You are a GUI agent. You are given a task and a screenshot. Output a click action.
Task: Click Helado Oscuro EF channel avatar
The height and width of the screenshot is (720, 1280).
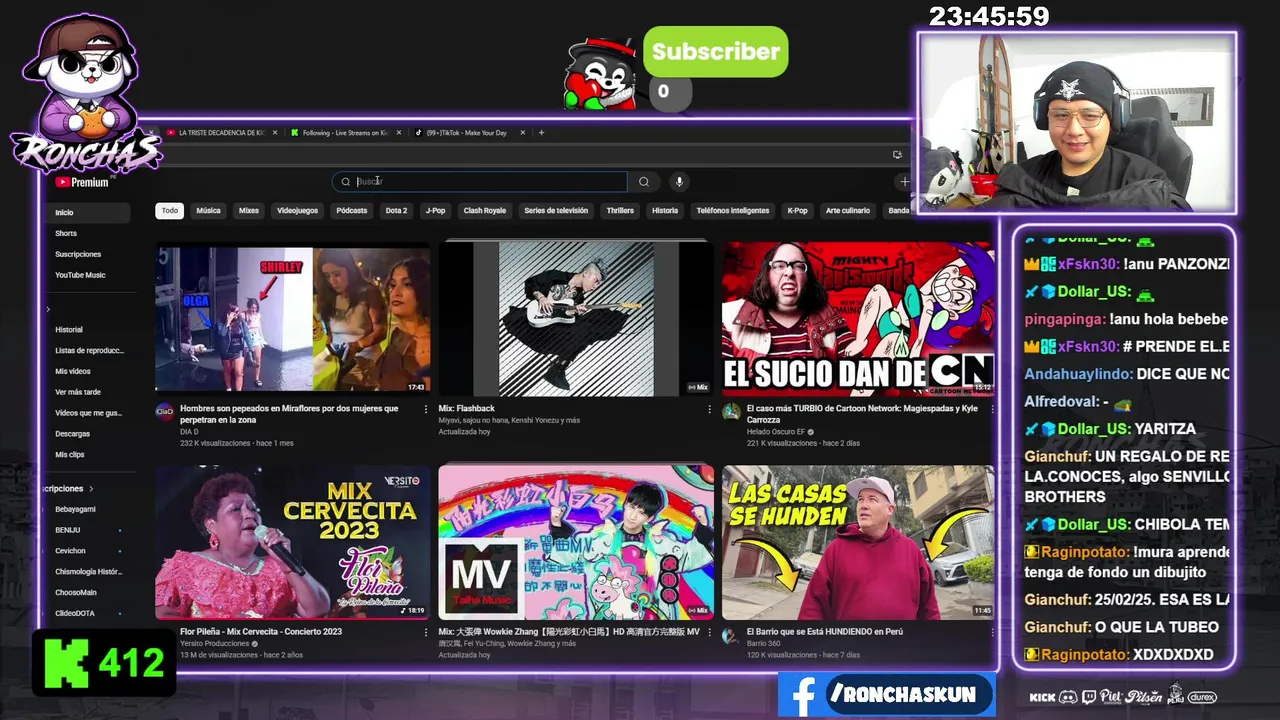tap(731, 411)
